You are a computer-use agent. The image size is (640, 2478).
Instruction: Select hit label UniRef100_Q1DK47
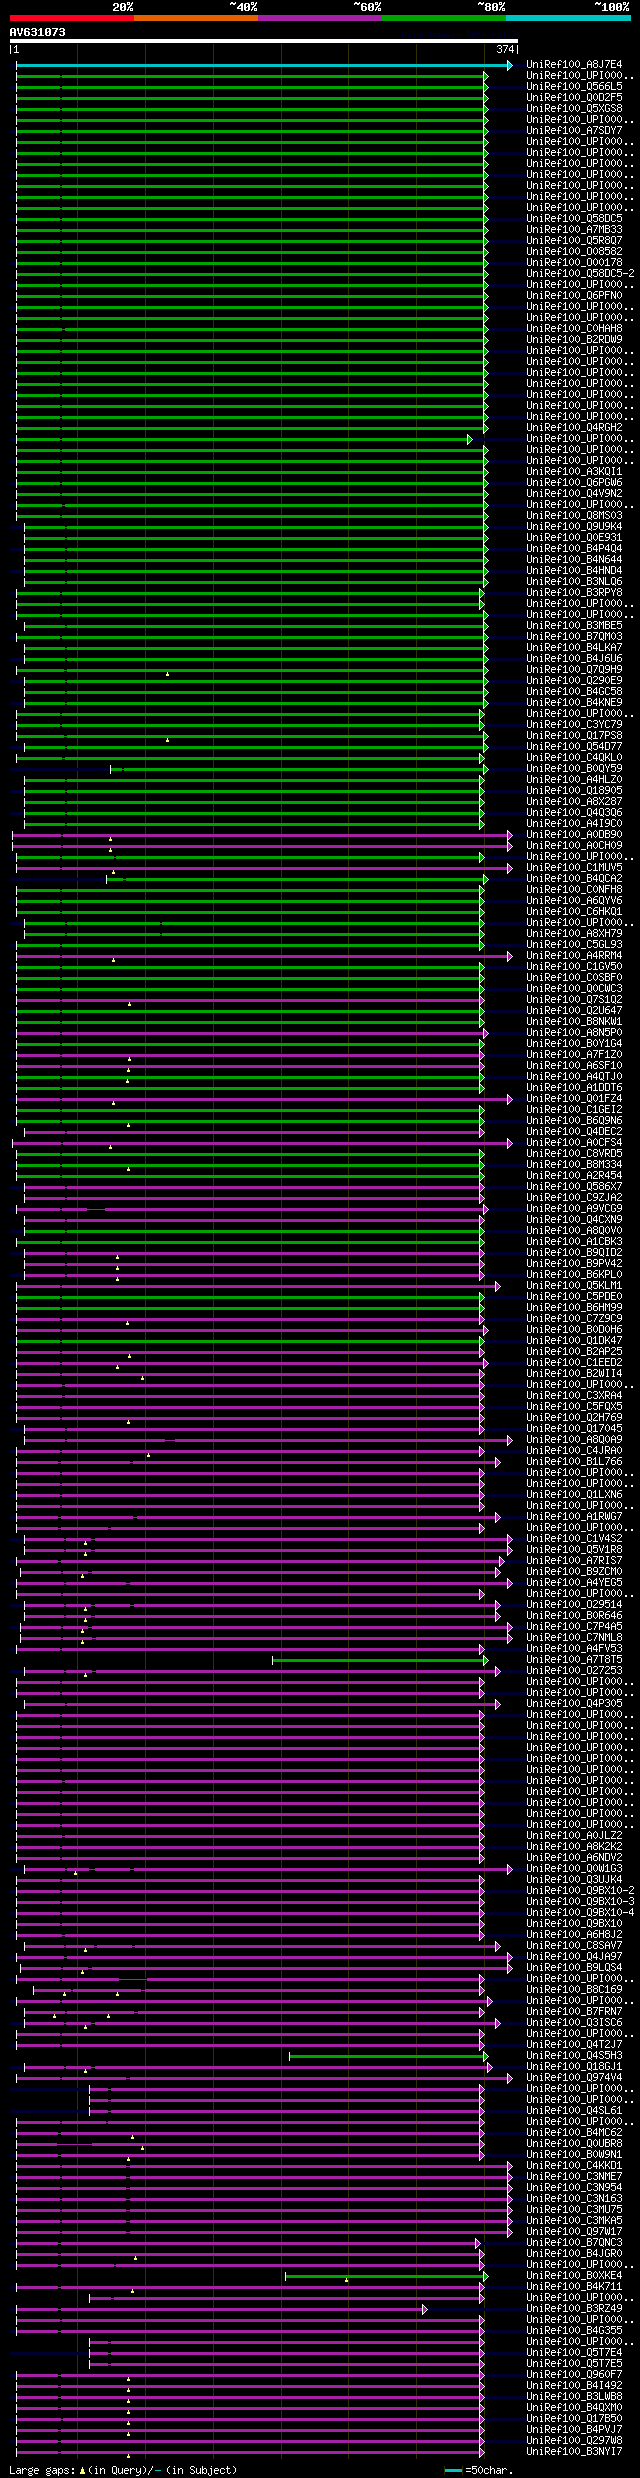[574, 1341]
